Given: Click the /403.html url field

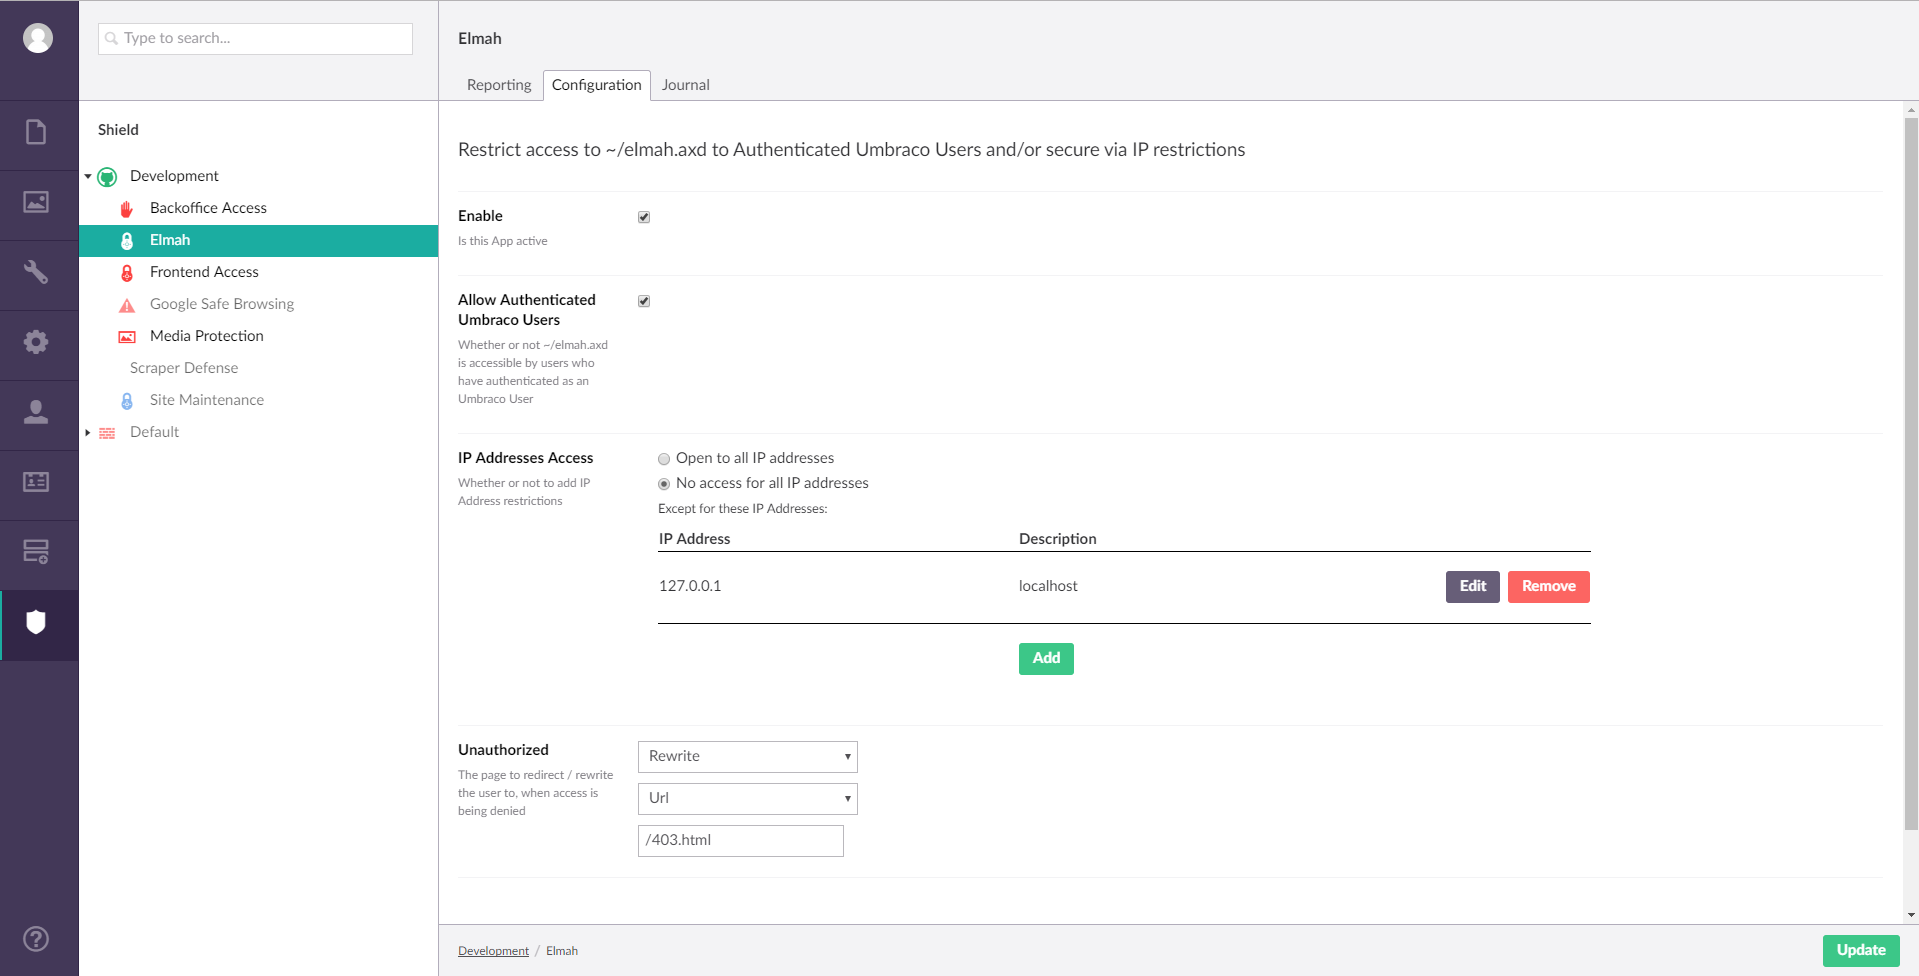Looking at the screenshot, I should (x=741, y=841).
